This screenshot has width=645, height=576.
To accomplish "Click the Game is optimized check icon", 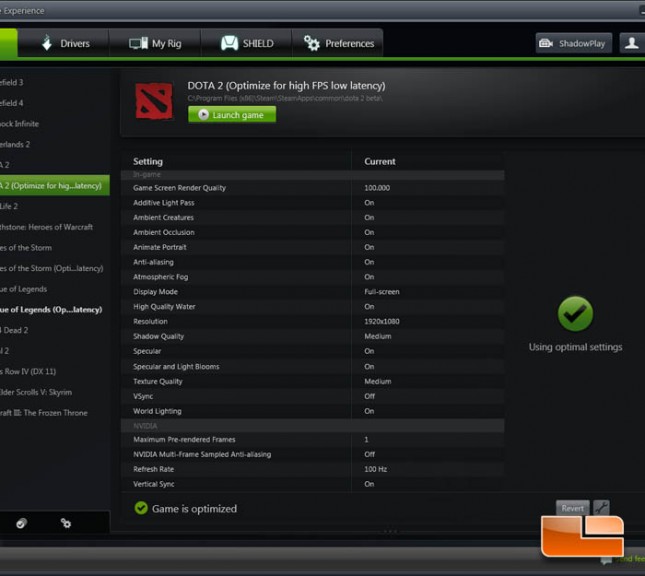I will pyautogui.click(x=141, y=509).
